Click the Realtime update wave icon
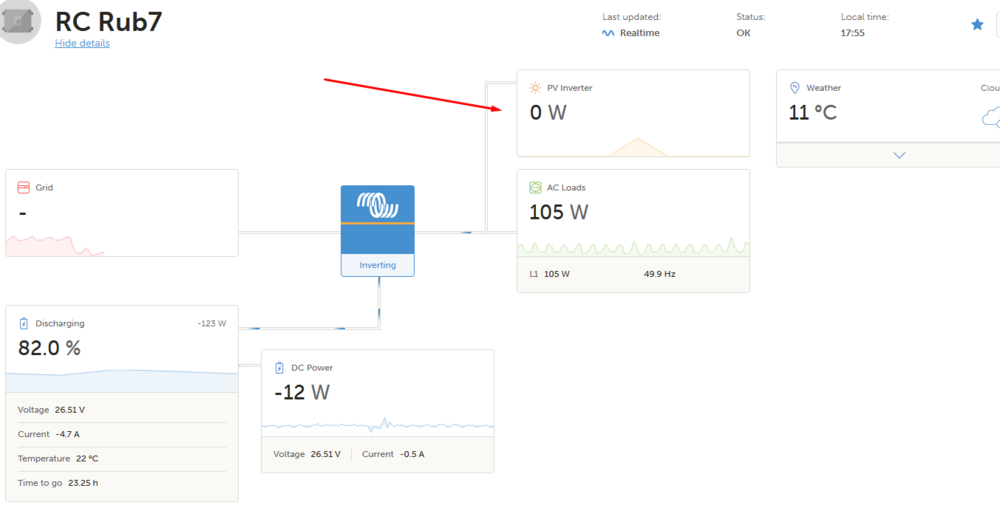The image size is (1000, 505). pos(608,33)
